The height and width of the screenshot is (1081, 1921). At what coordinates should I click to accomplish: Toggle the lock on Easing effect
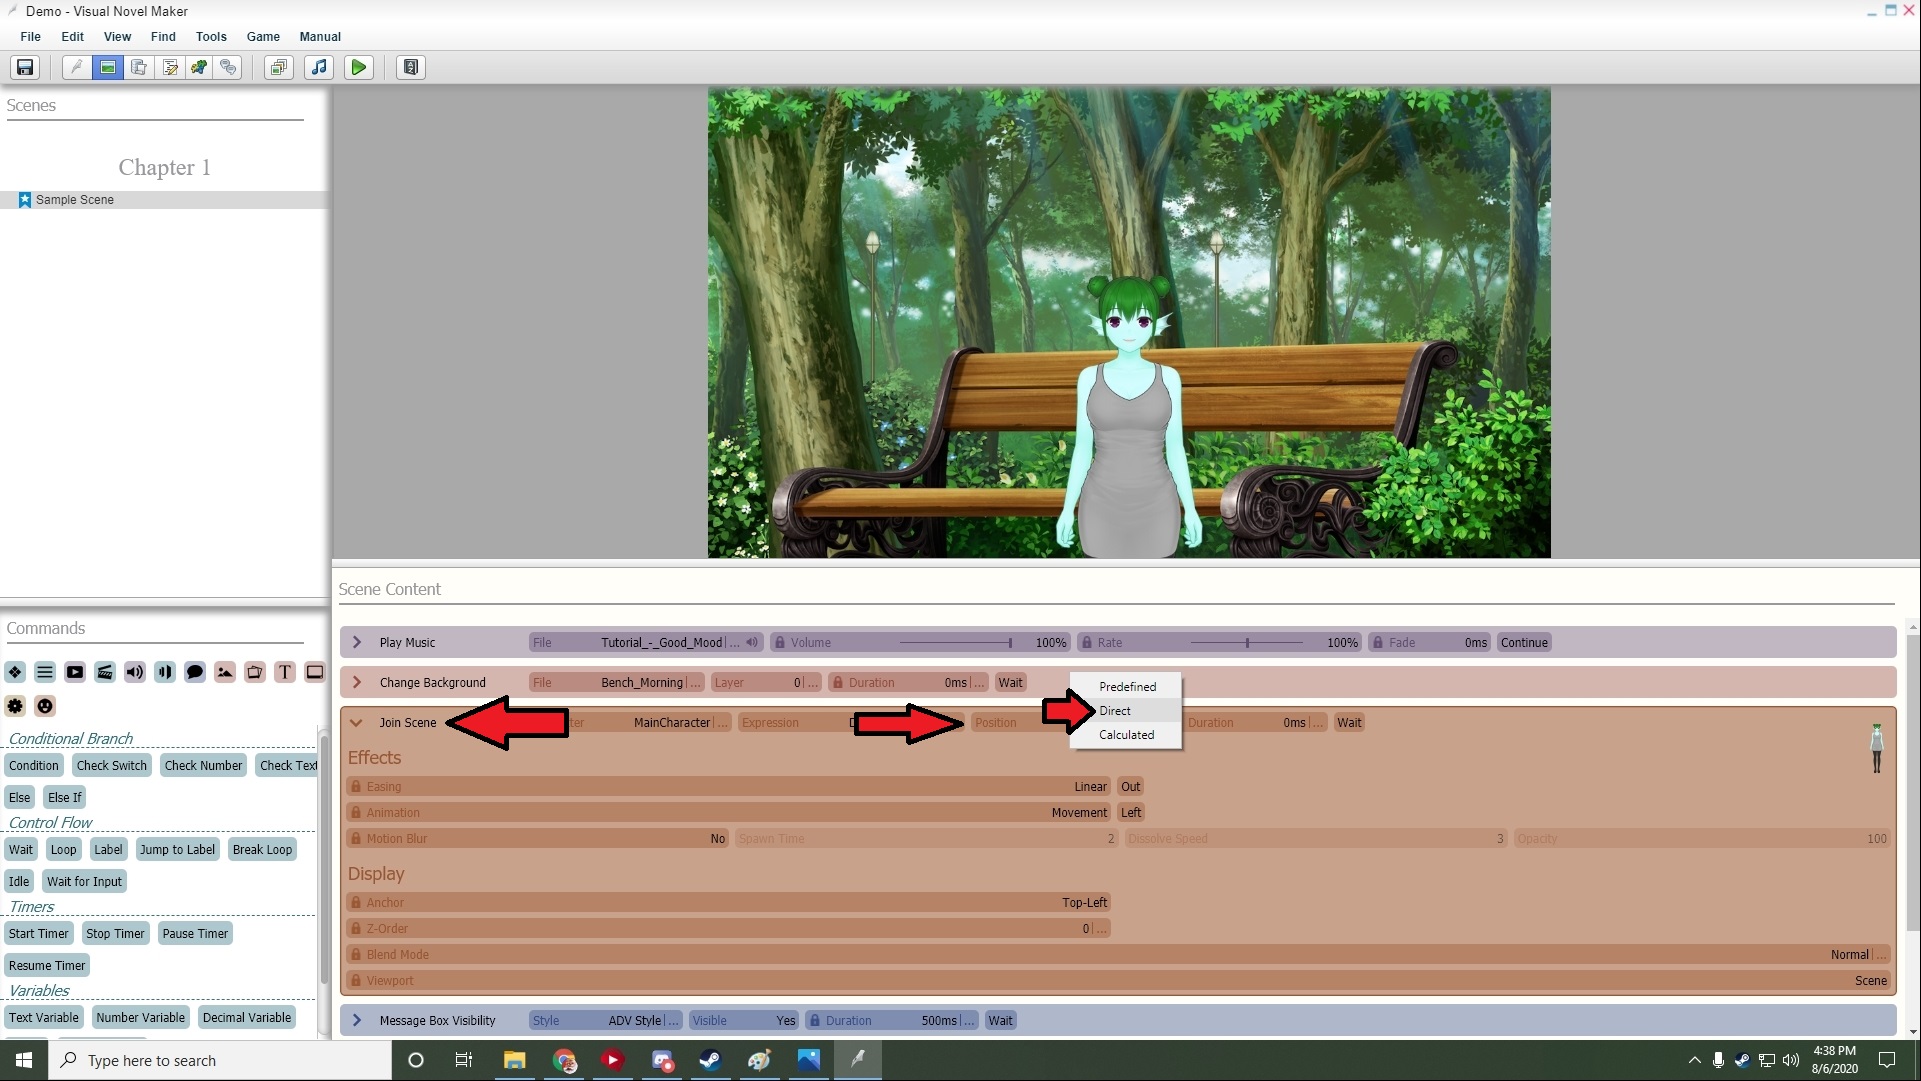tap(356, 787)
